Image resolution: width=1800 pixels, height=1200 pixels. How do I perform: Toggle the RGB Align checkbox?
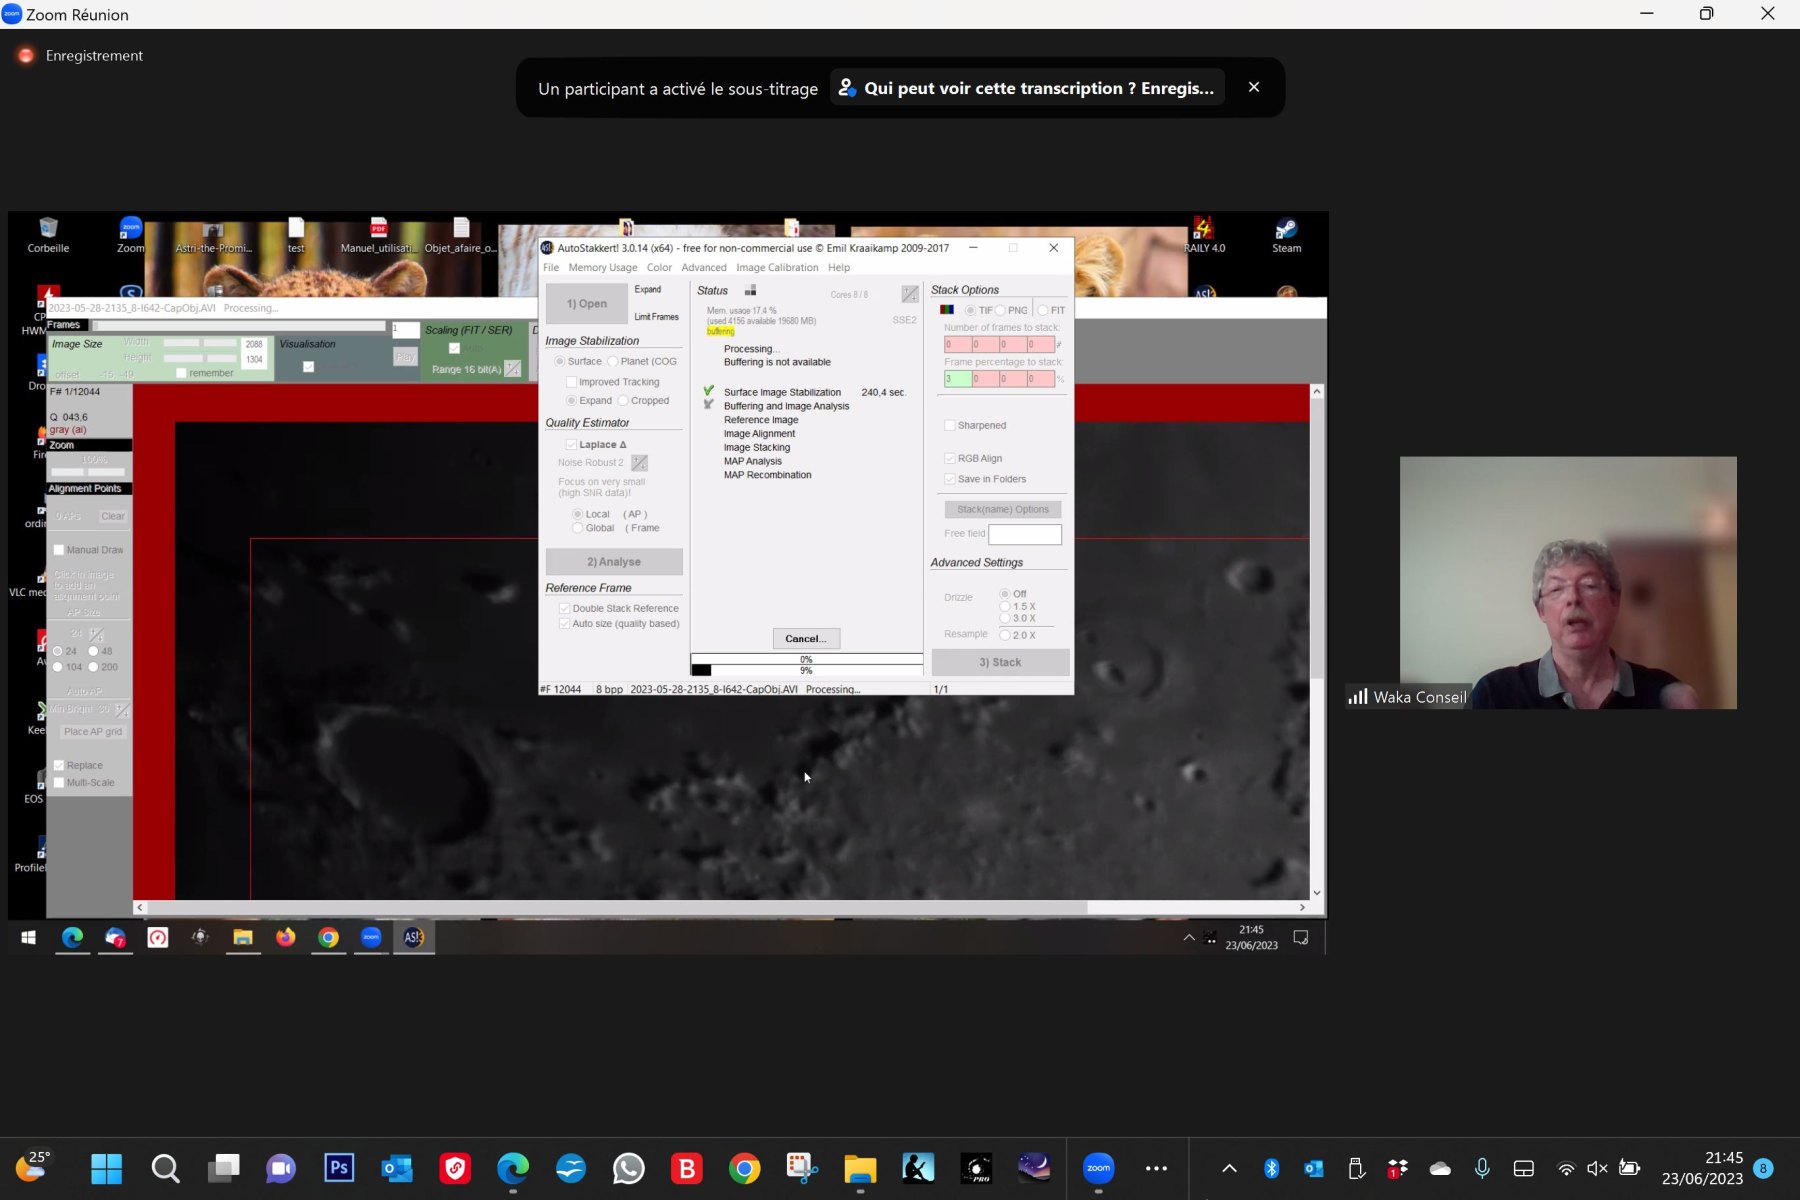[950, 458]
